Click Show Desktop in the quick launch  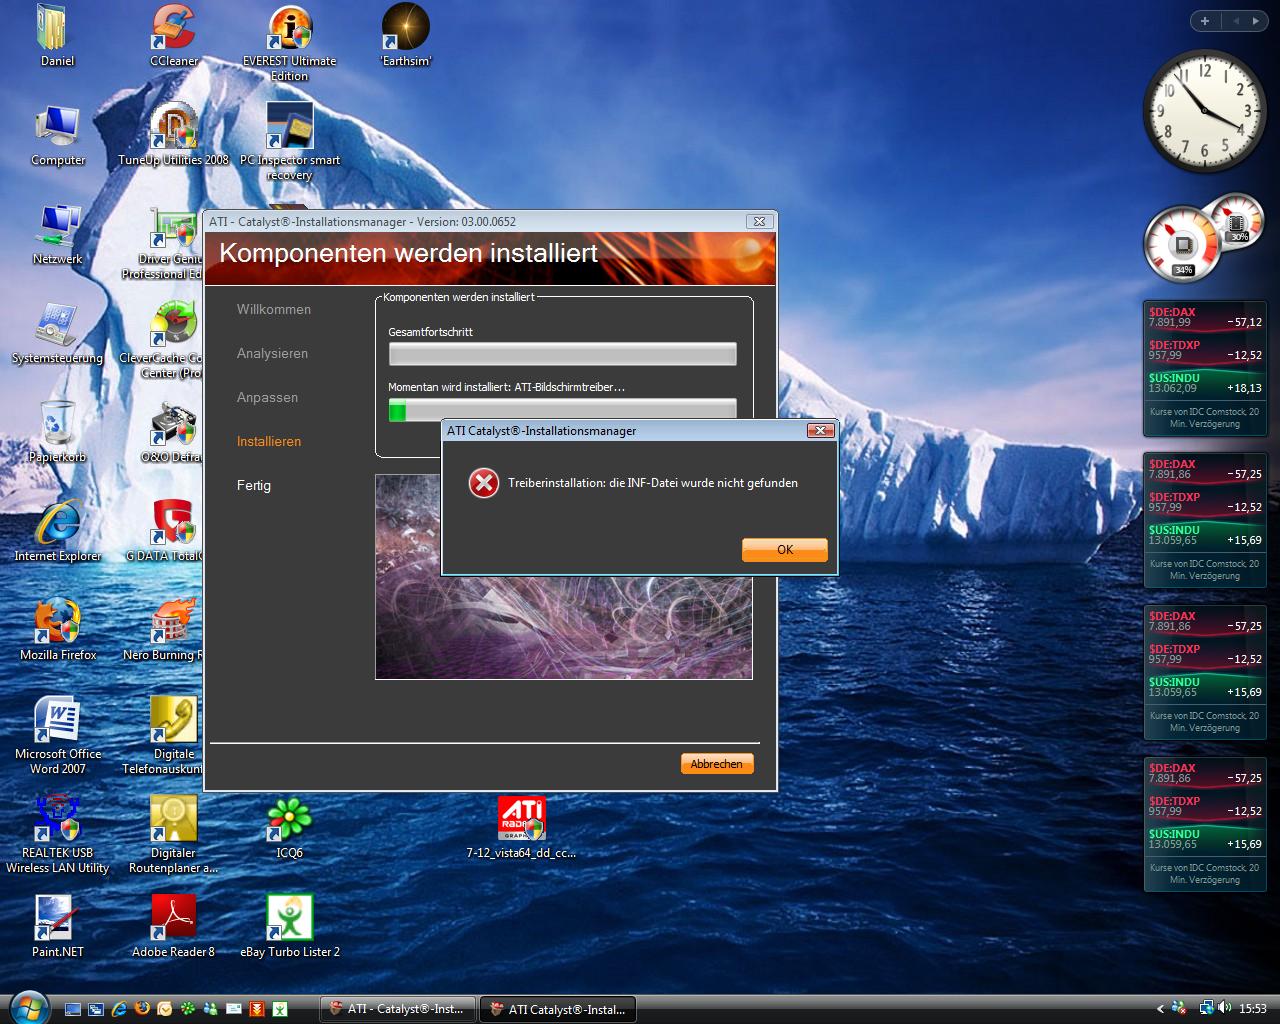tap(72, 1009)
